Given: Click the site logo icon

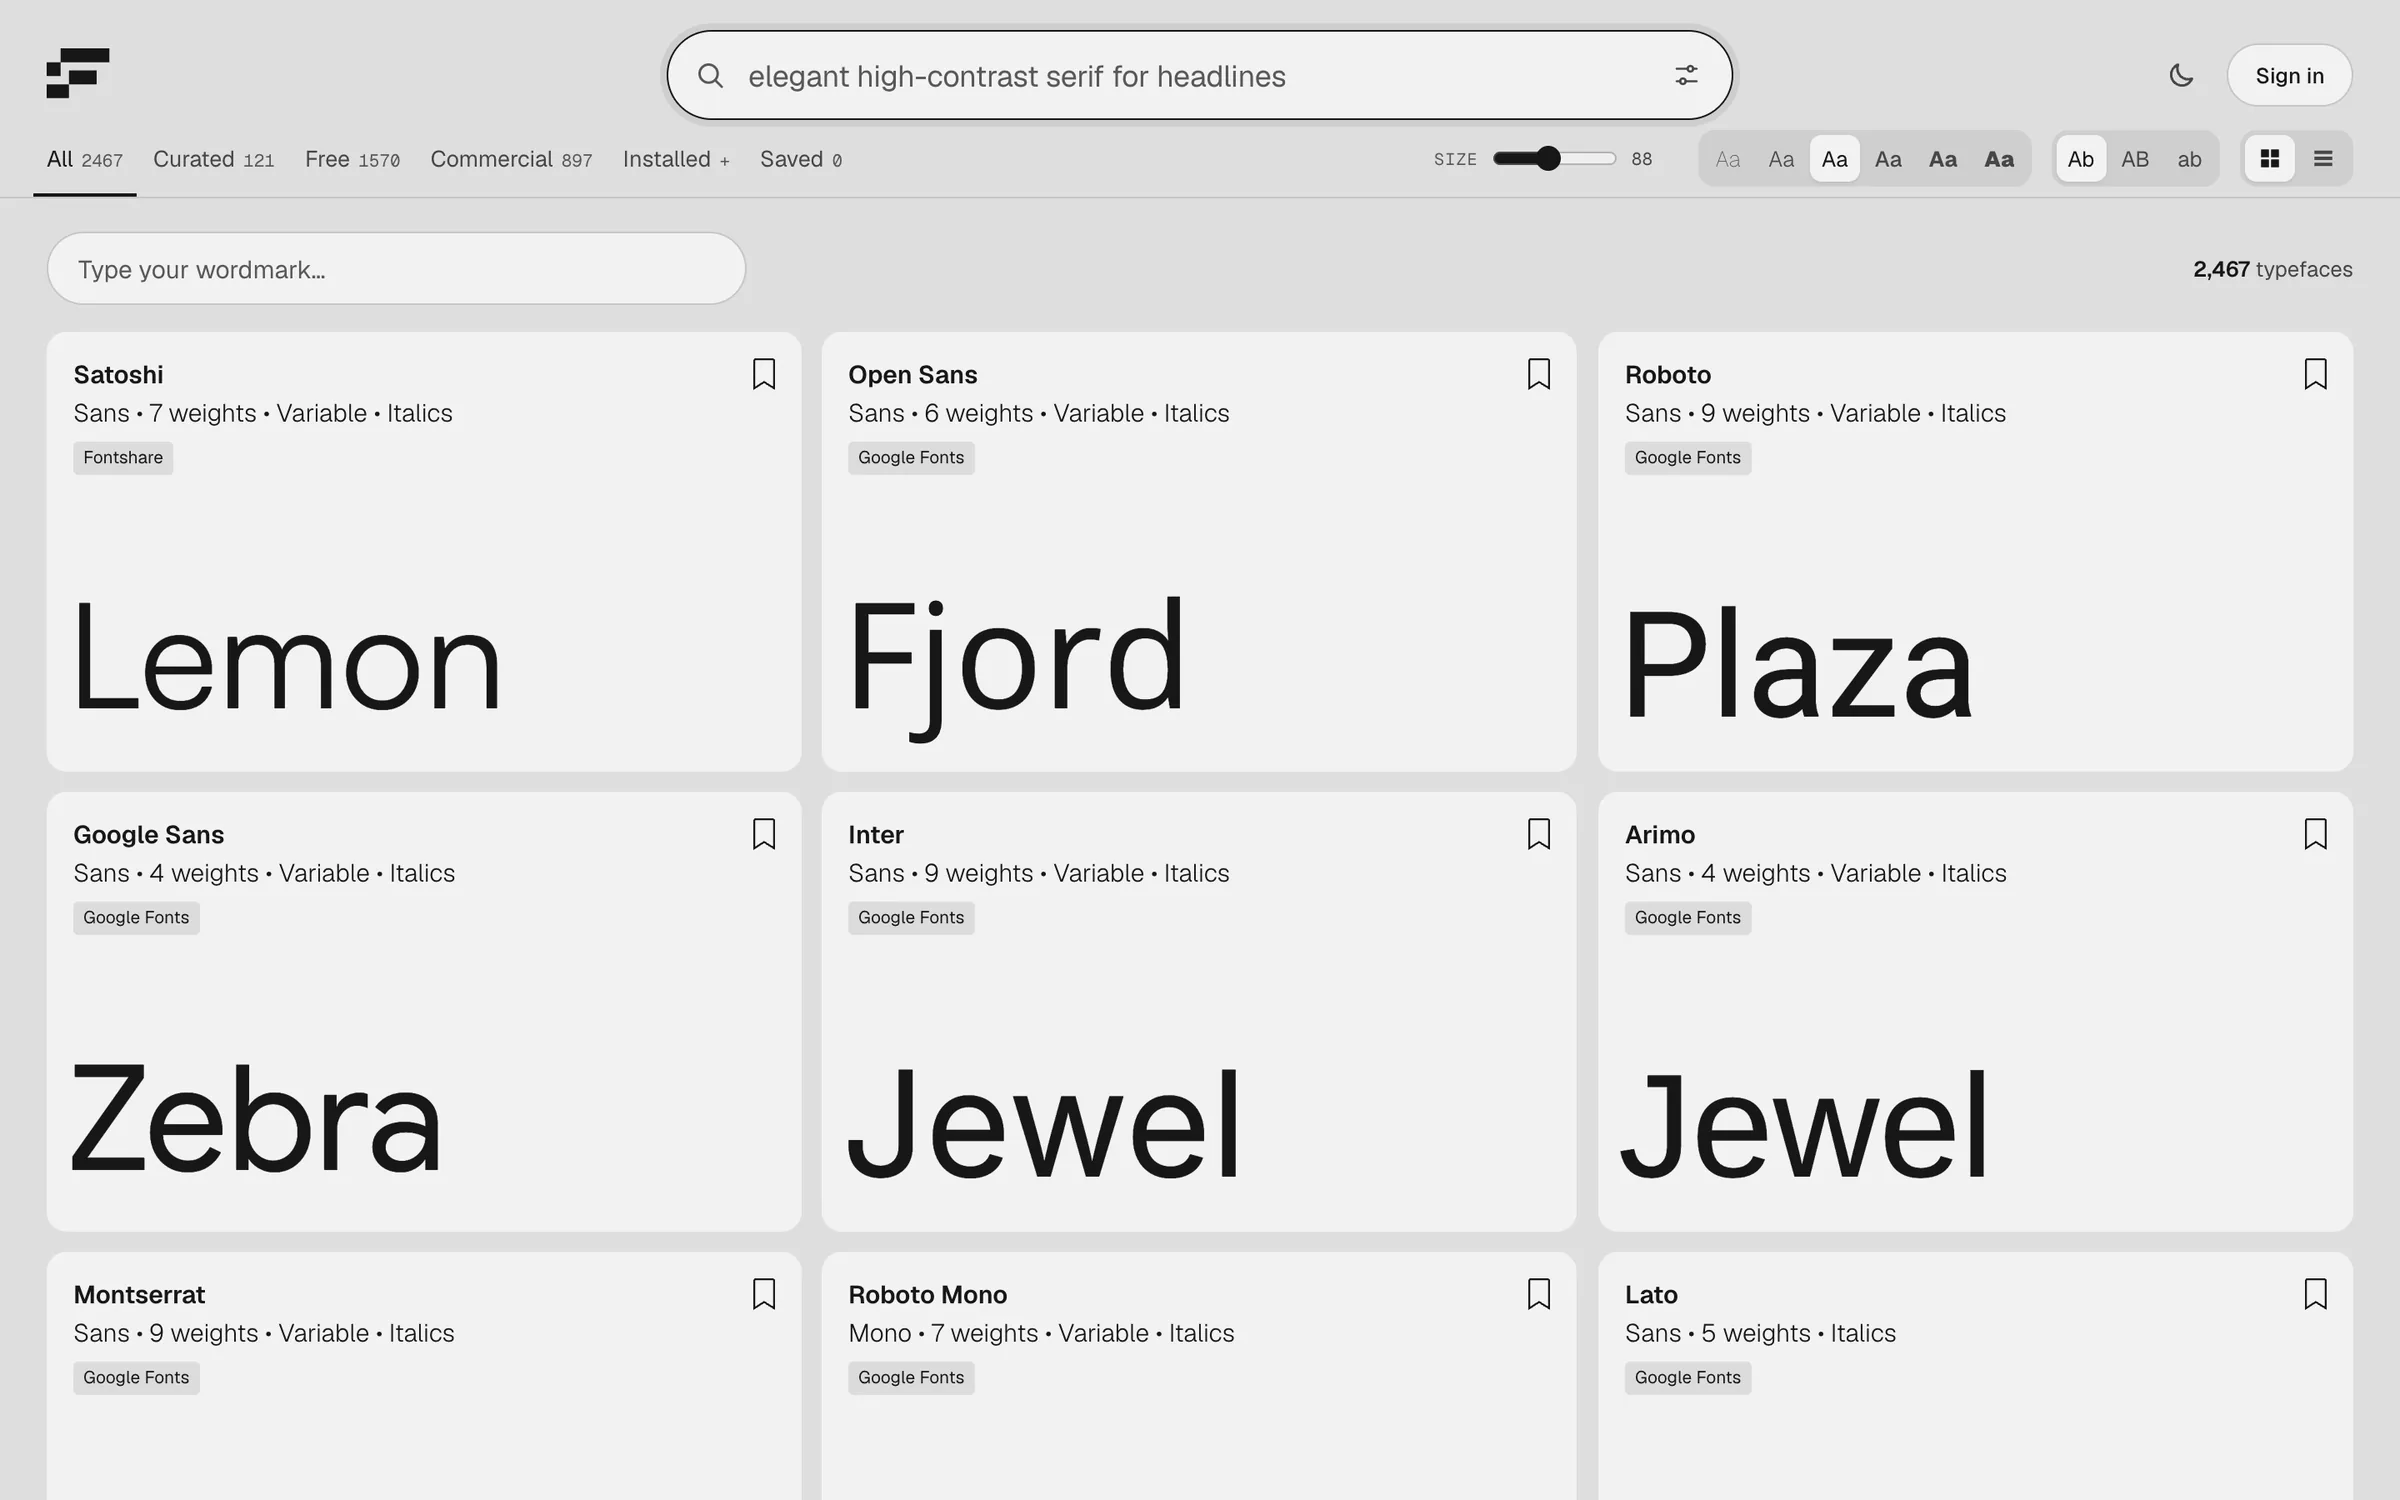Looking at the screenshot, I should pos(77,73).
